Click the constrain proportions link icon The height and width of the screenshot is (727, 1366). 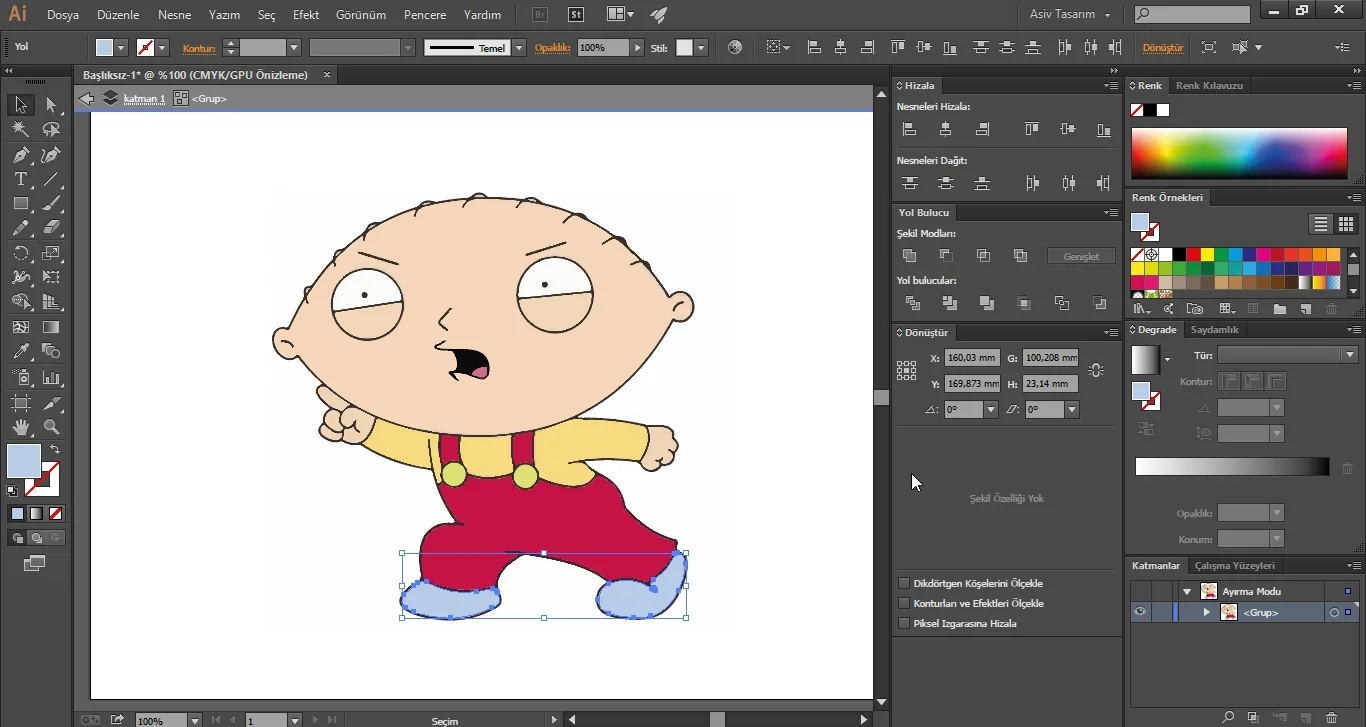[1096, 371]
